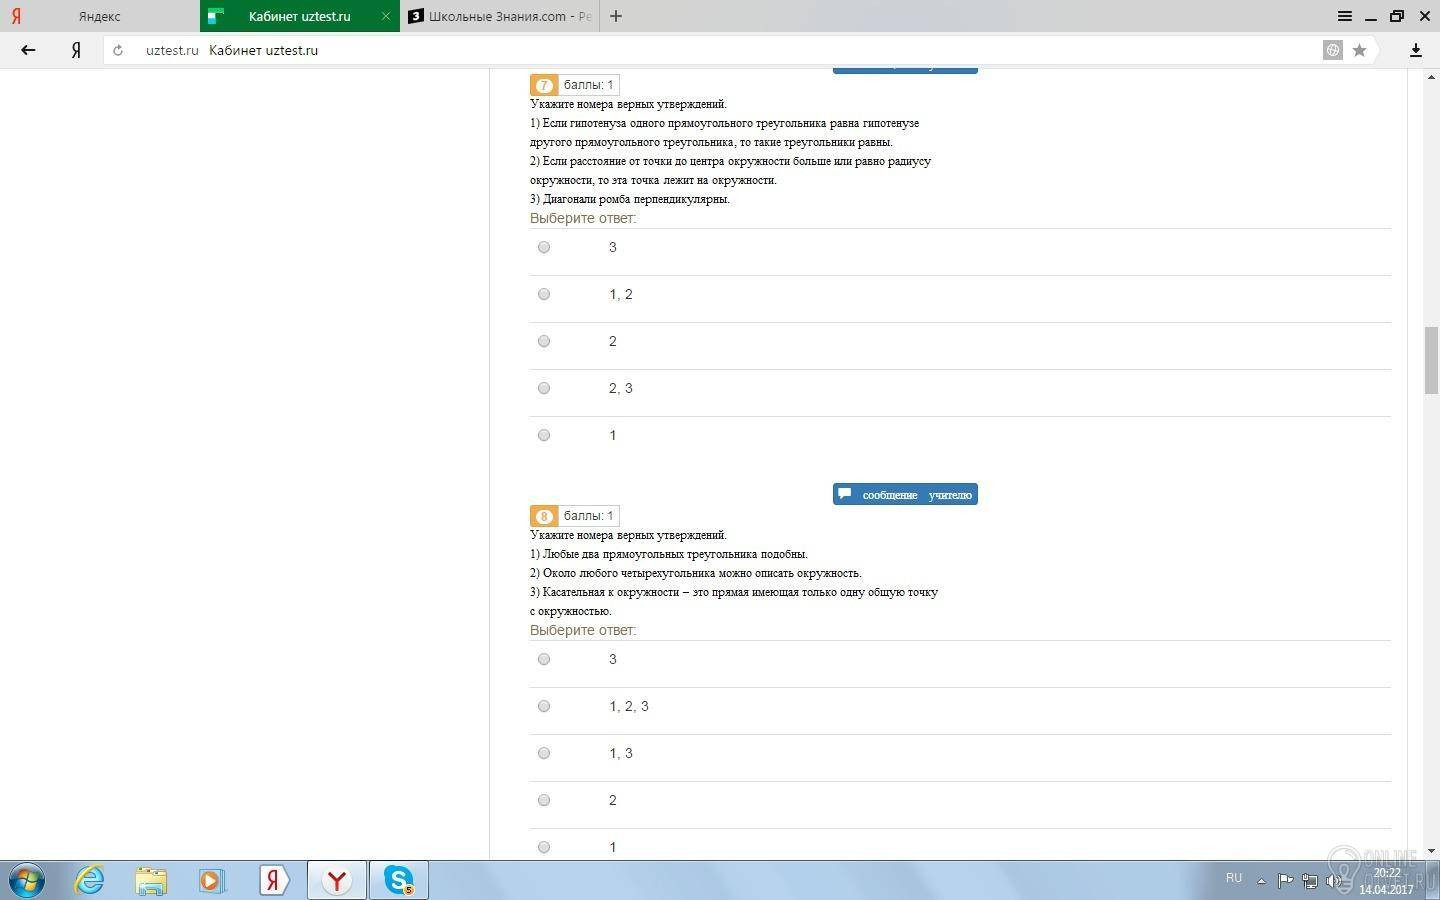
Task: Click the сообщение учителю button
Action: tap(905, 494)
